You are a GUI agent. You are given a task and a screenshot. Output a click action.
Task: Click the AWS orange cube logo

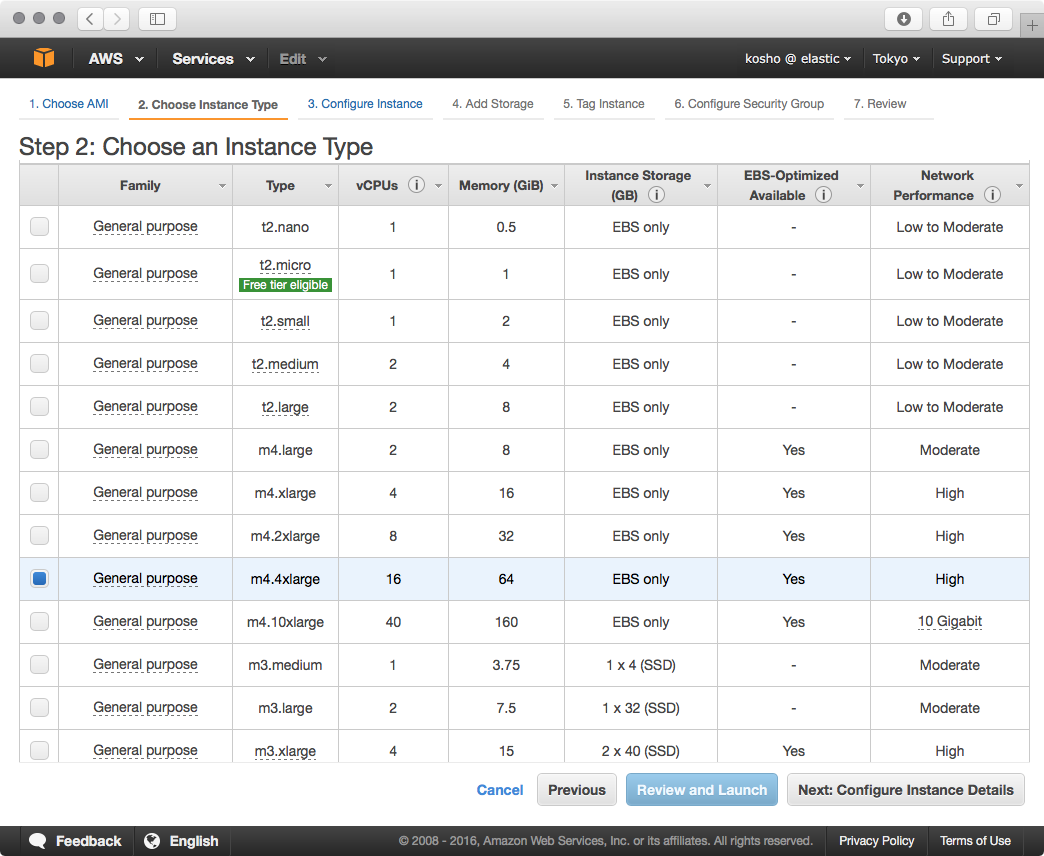(x=44, y=59)
